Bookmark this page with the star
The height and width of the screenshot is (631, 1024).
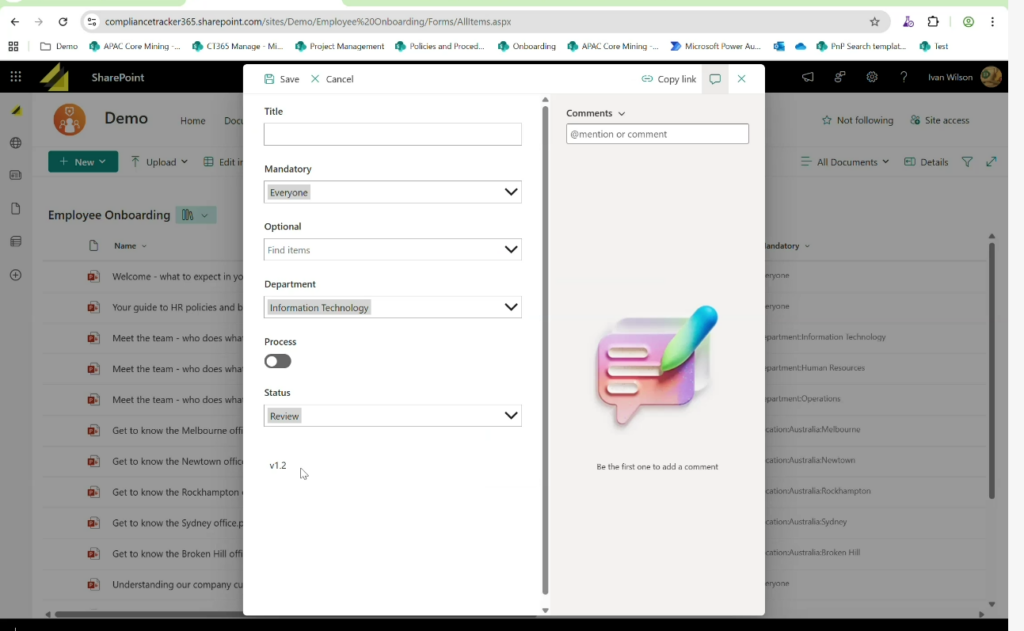tap(874, 22)
